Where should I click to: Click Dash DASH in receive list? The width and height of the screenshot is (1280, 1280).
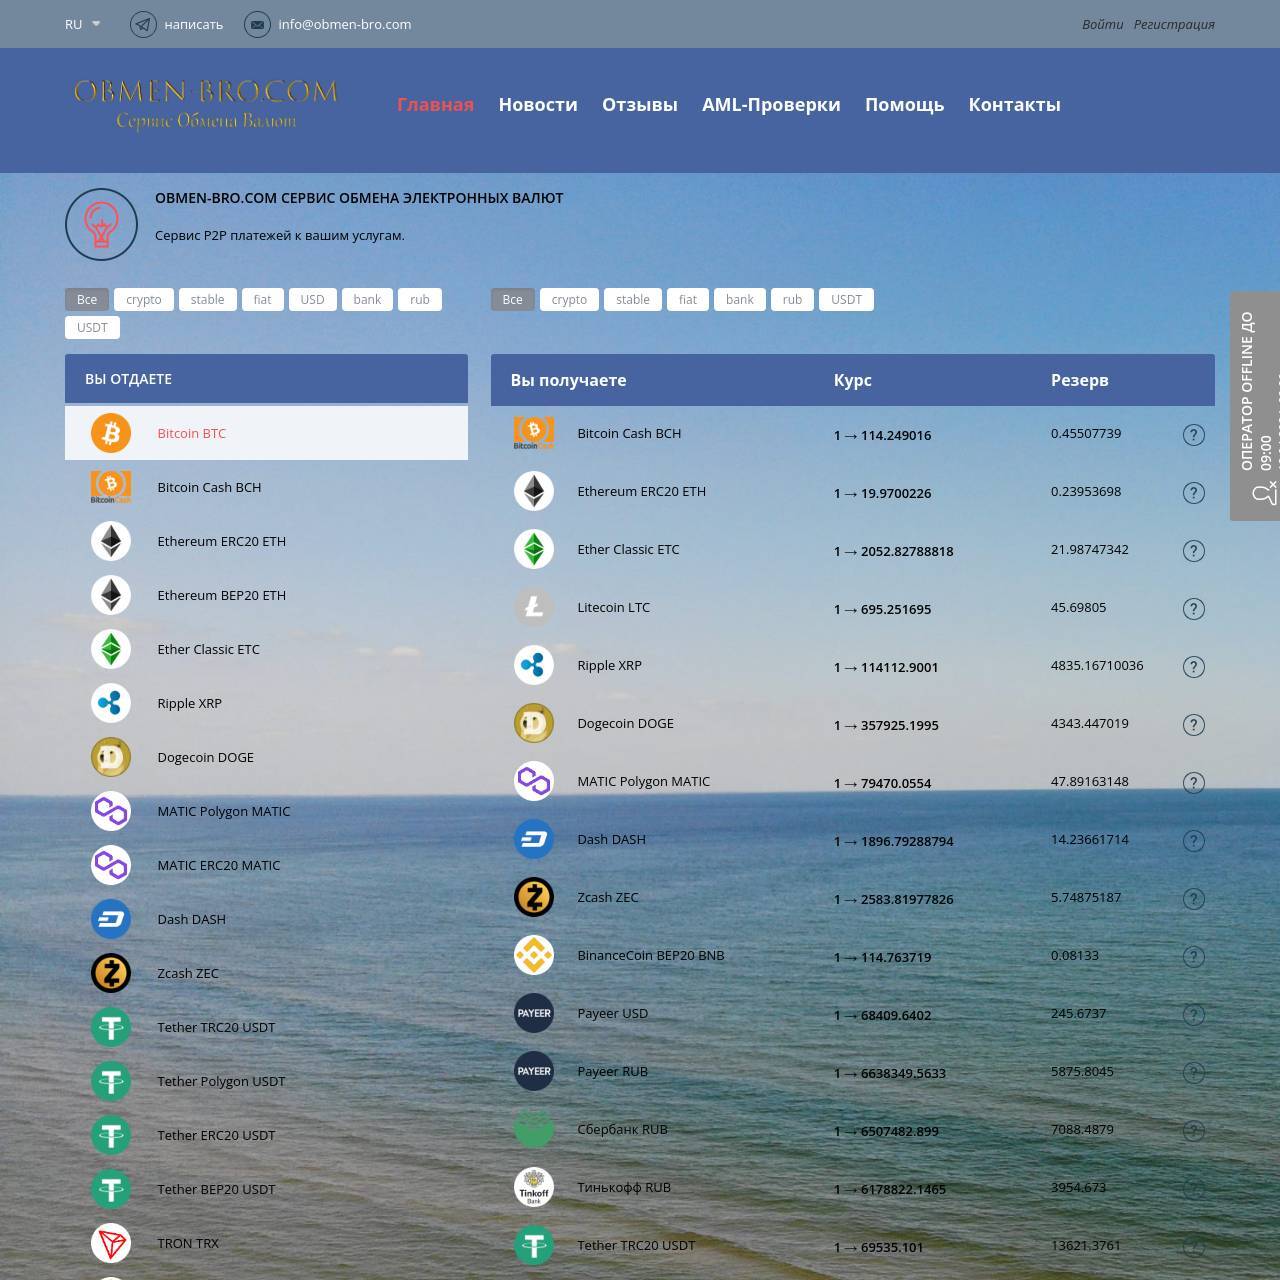pos(611,839)
